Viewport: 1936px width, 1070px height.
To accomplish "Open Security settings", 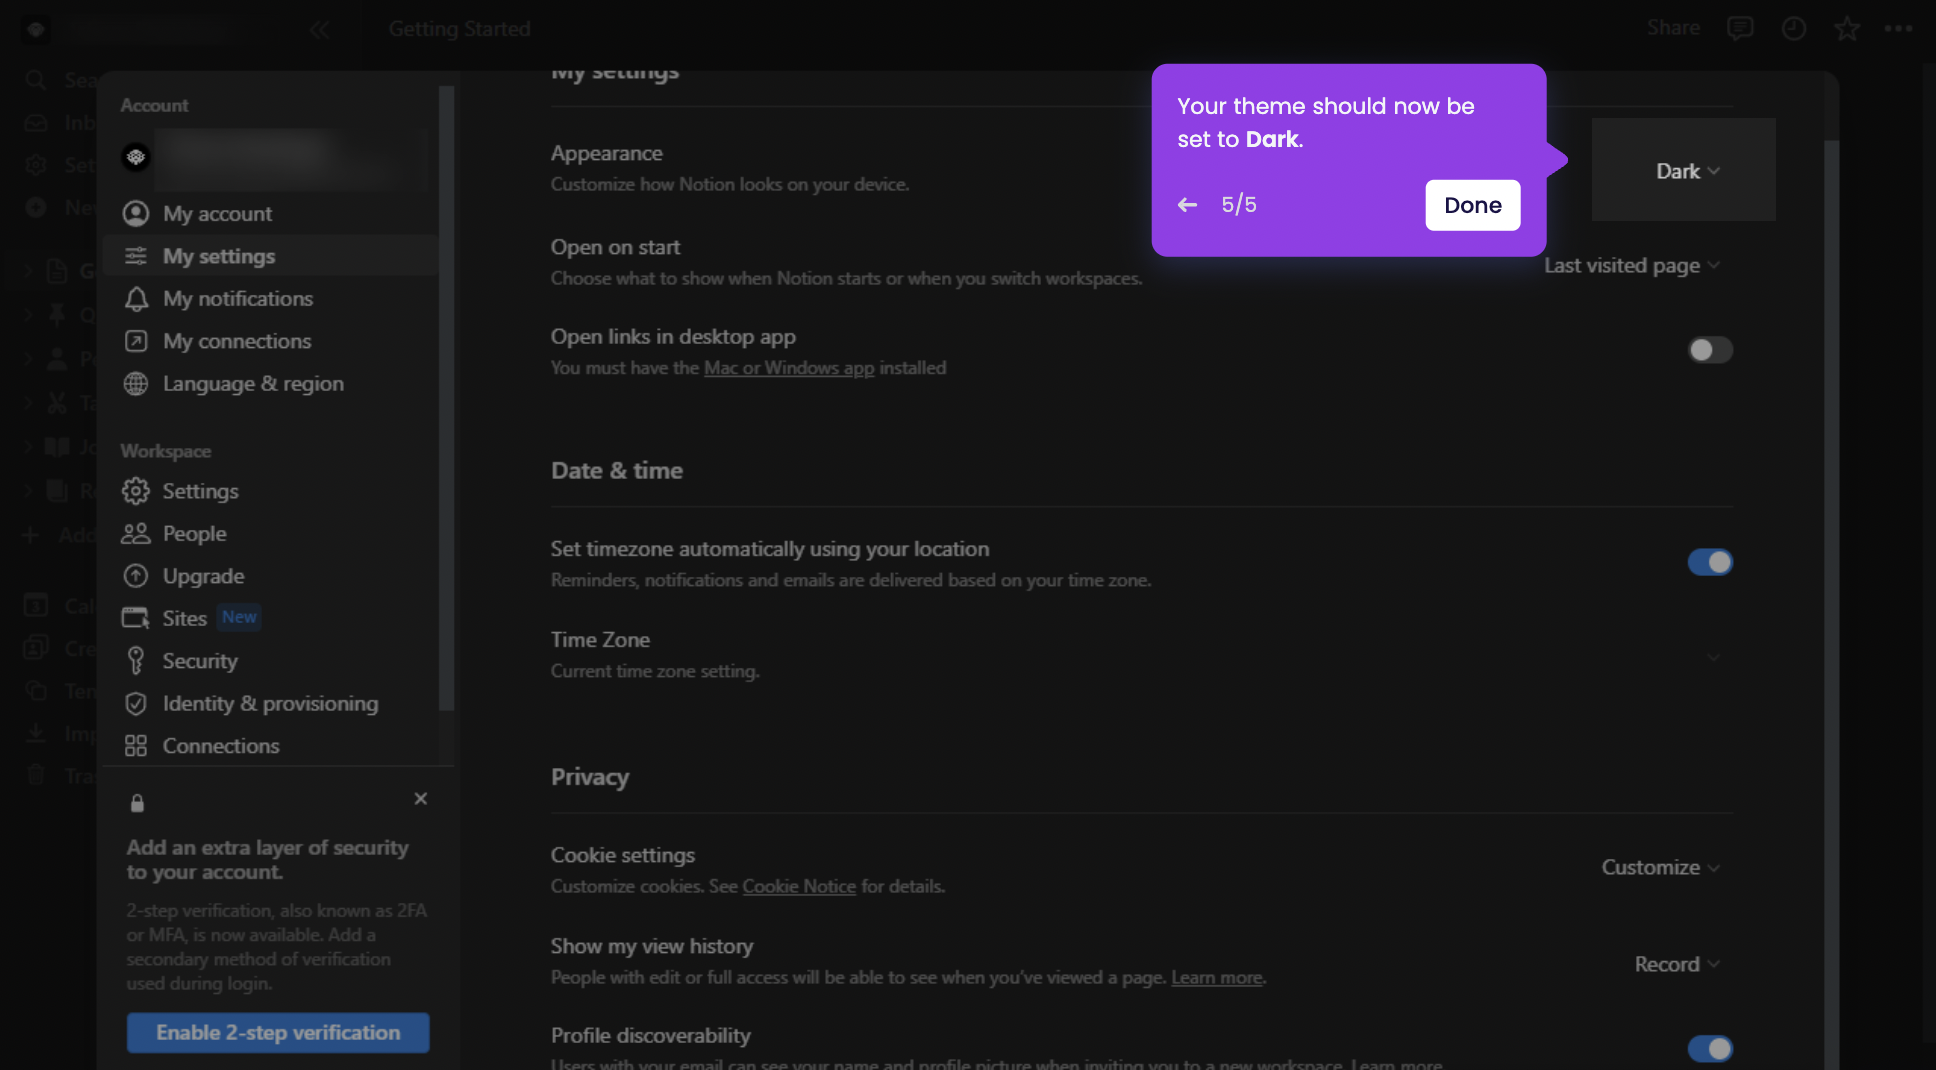I will pyautogui.click(x=201, y=660).
